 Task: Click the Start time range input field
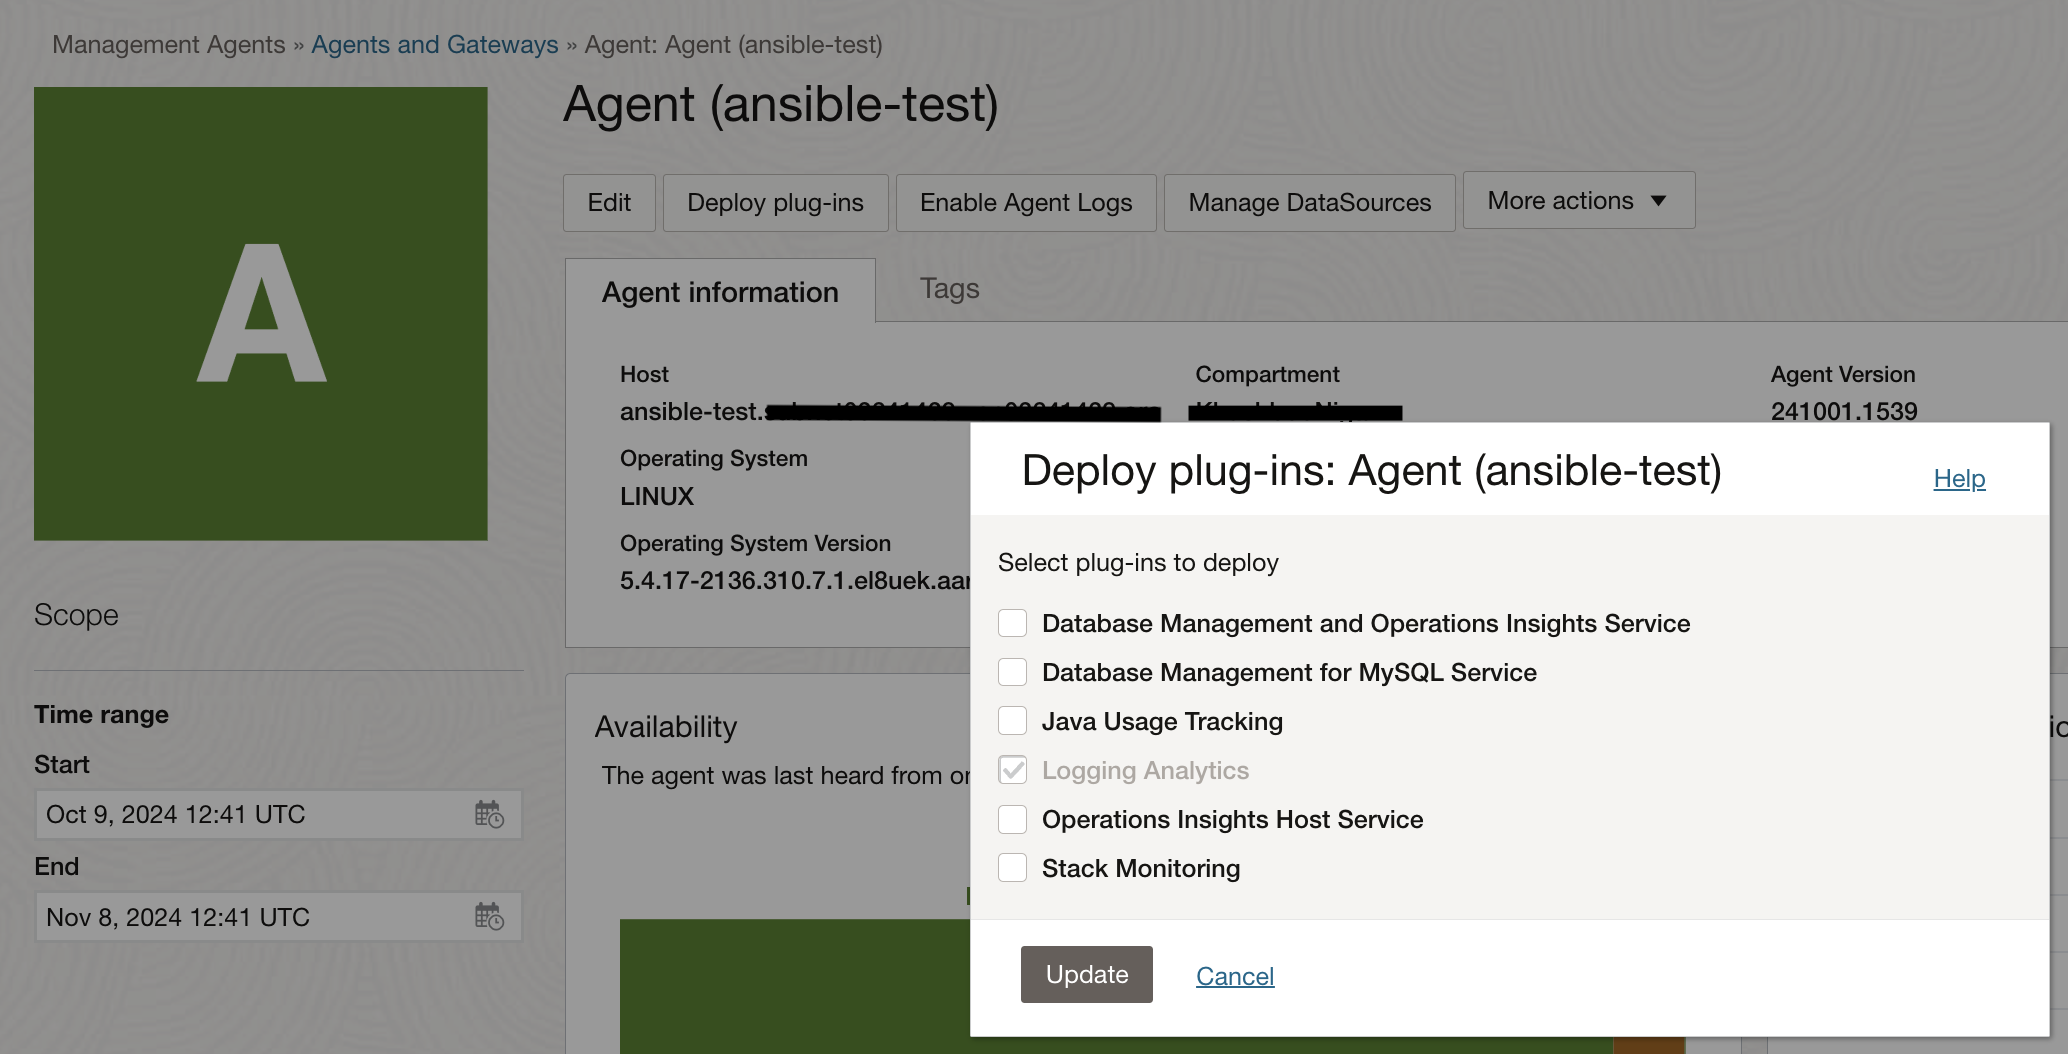pyautogui.click(x=250, y=815)
